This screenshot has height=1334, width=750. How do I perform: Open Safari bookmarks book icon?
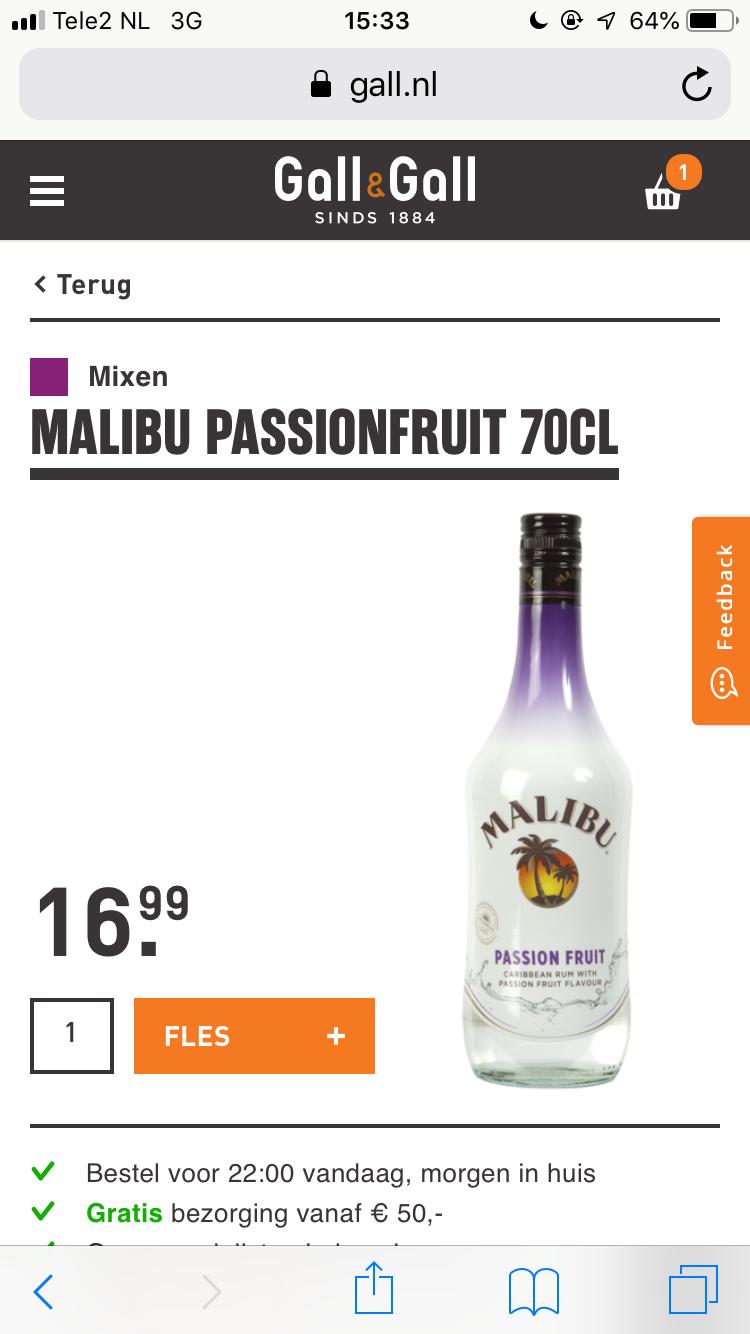click(x=533, y=1291)
